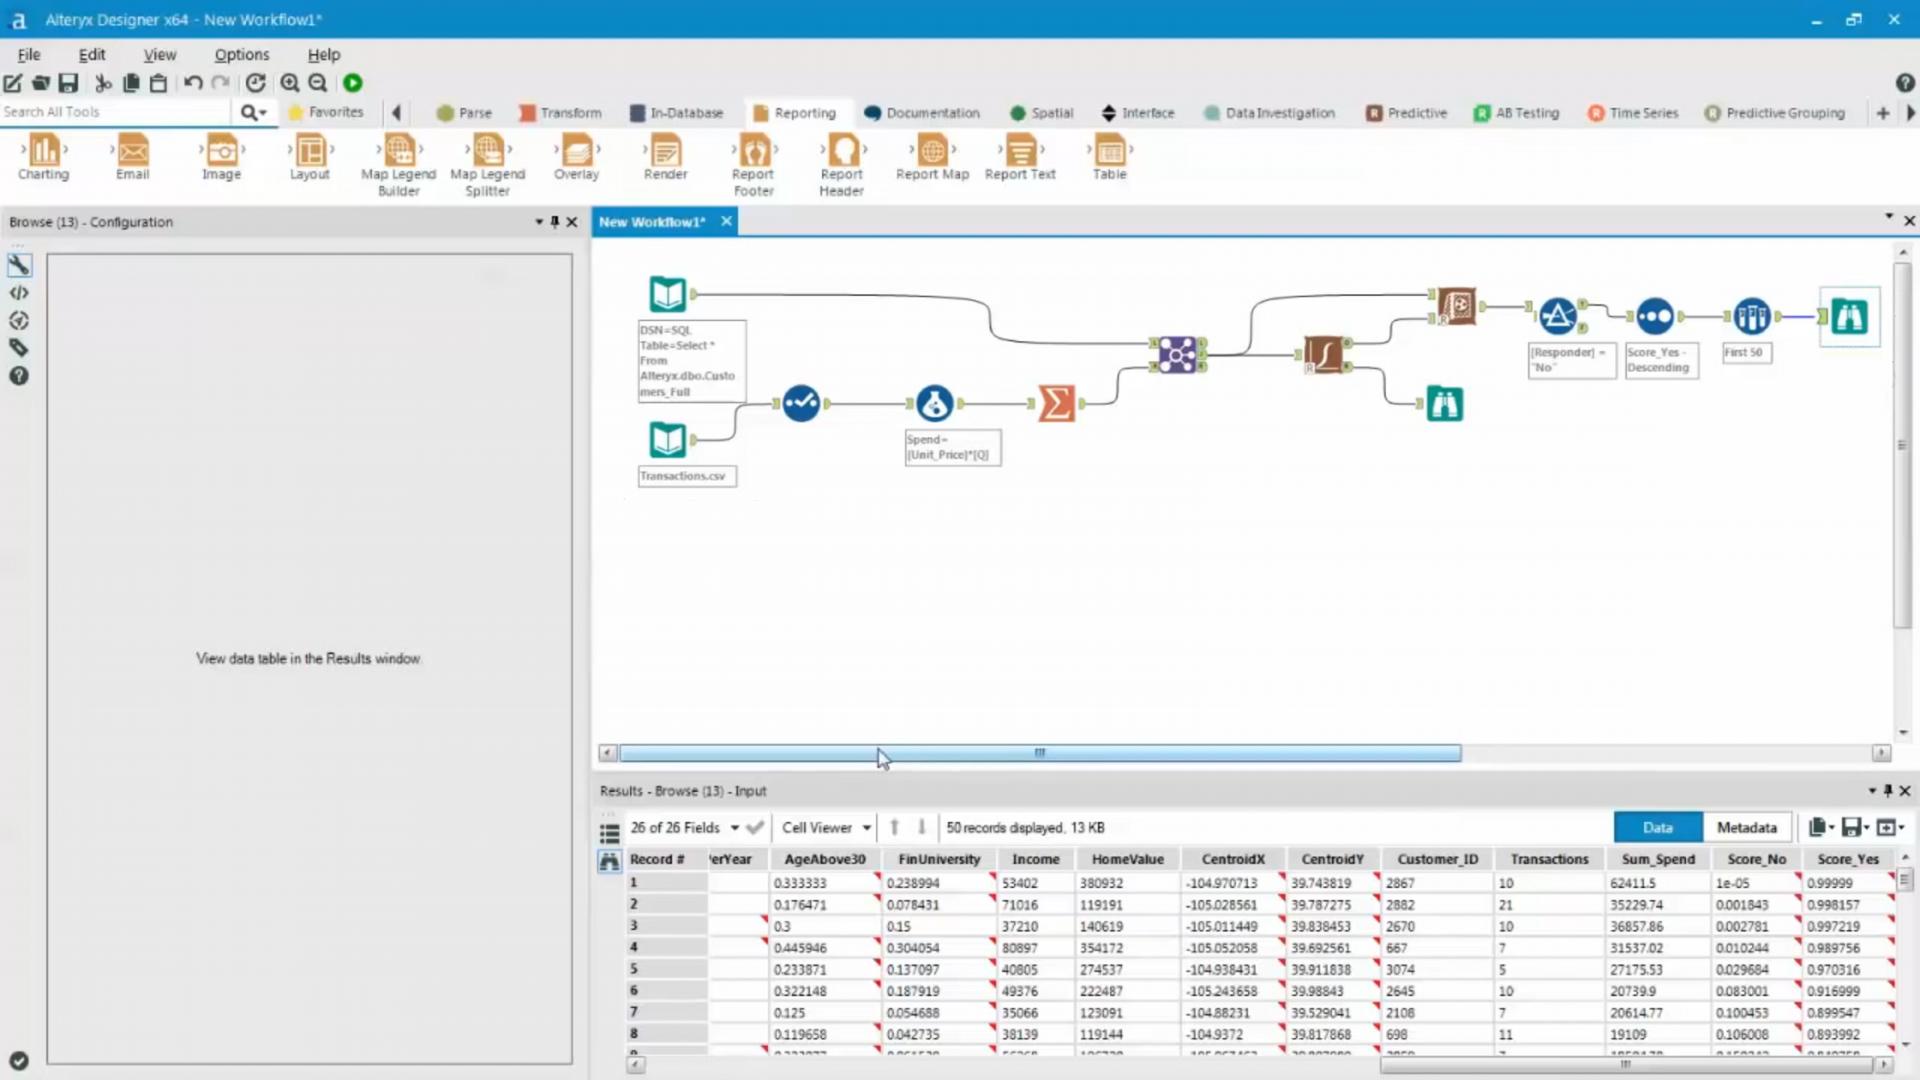Open the results panel options dropdown arrow

click(1872, 791)
